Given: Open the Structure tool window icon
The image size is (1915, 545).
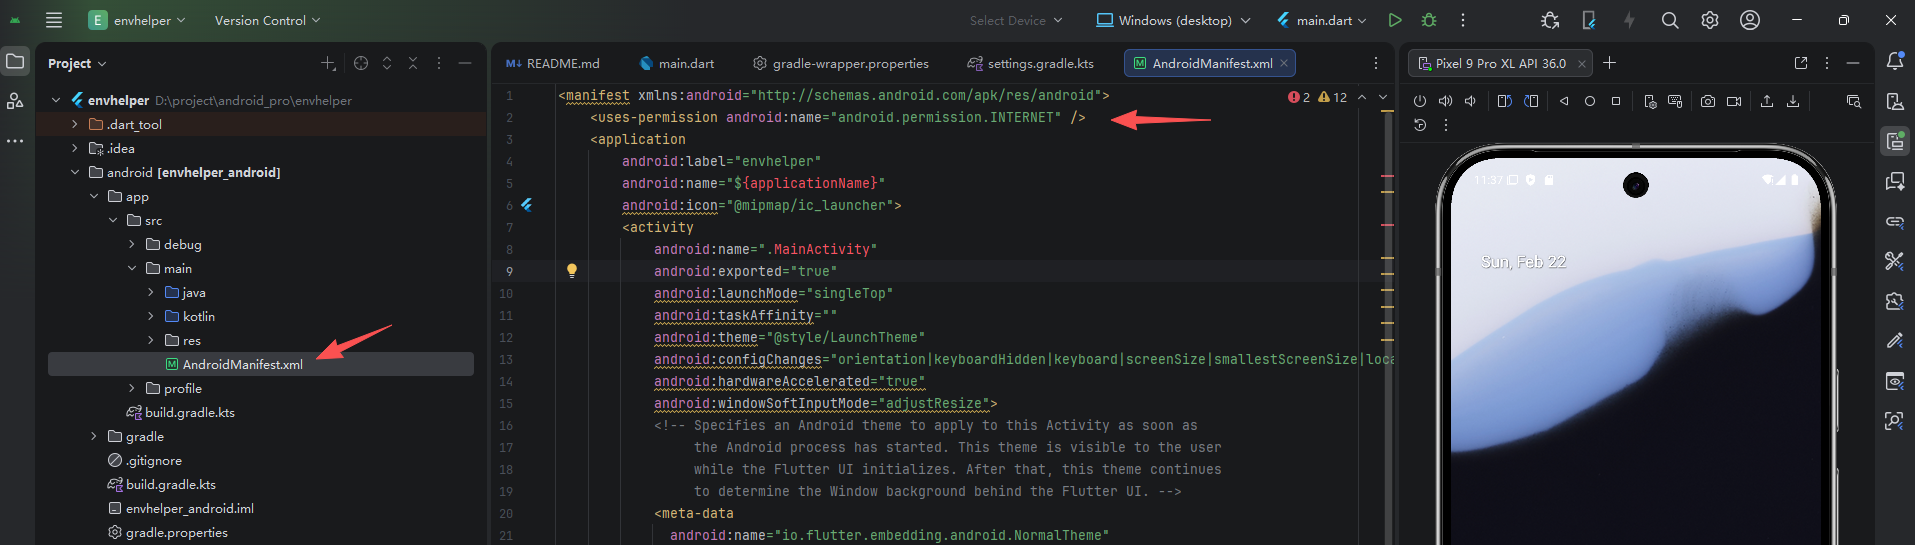Looking at the screenshot, I should coord(15,101).
